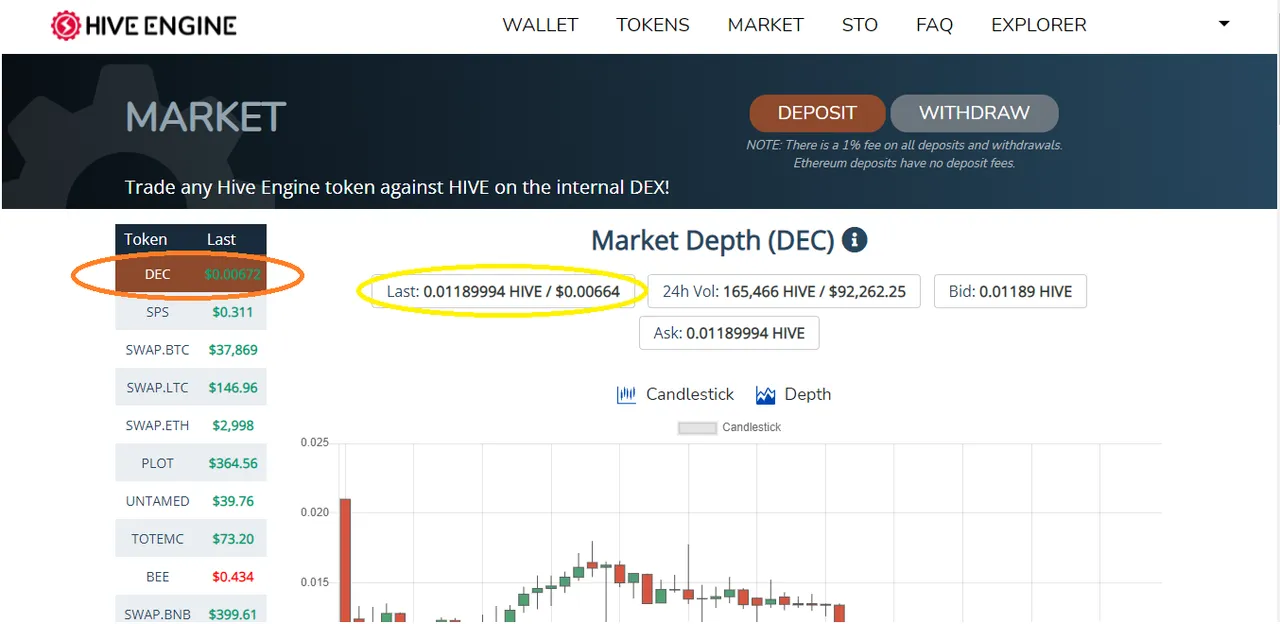1280x624 pixels.
Task: Select the SWAP.BNB token row
Action: click(191, 610)
